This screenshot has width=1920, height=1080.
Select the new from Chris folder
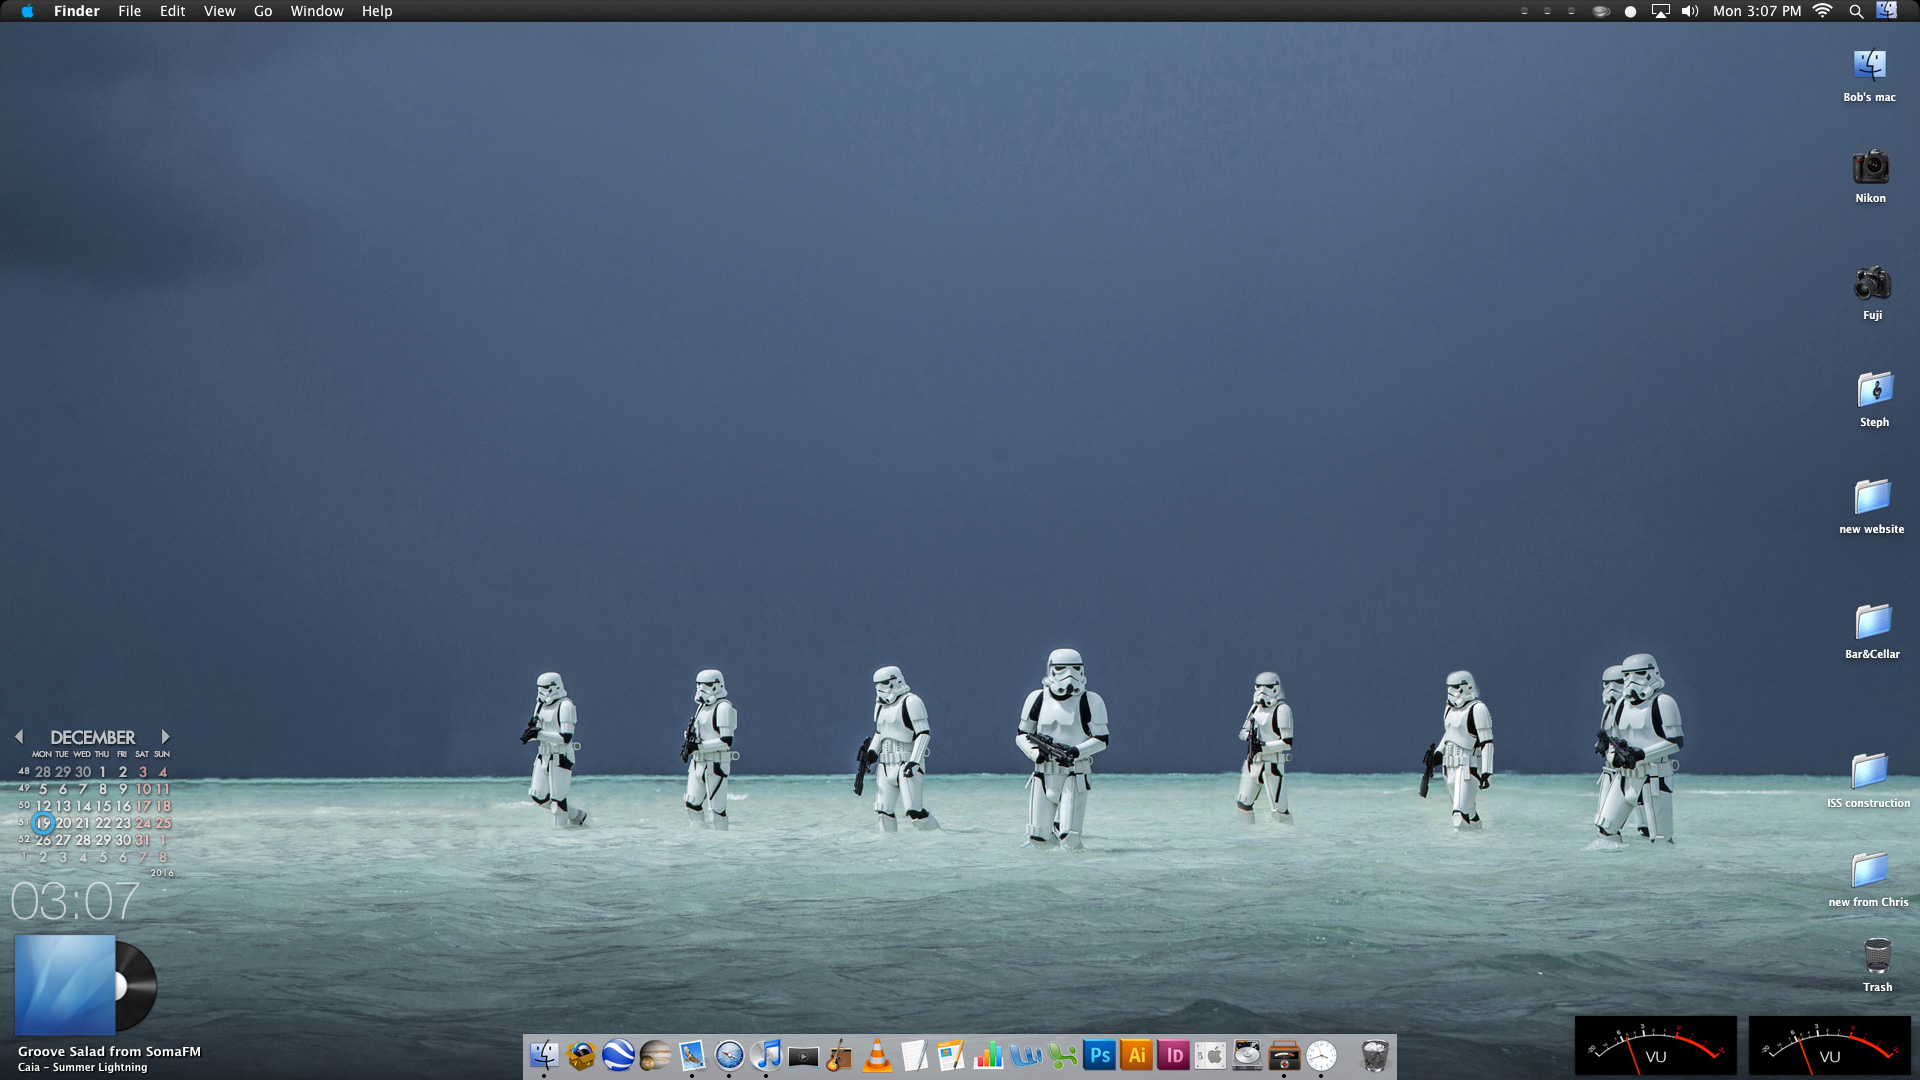tap(1868, 870)
